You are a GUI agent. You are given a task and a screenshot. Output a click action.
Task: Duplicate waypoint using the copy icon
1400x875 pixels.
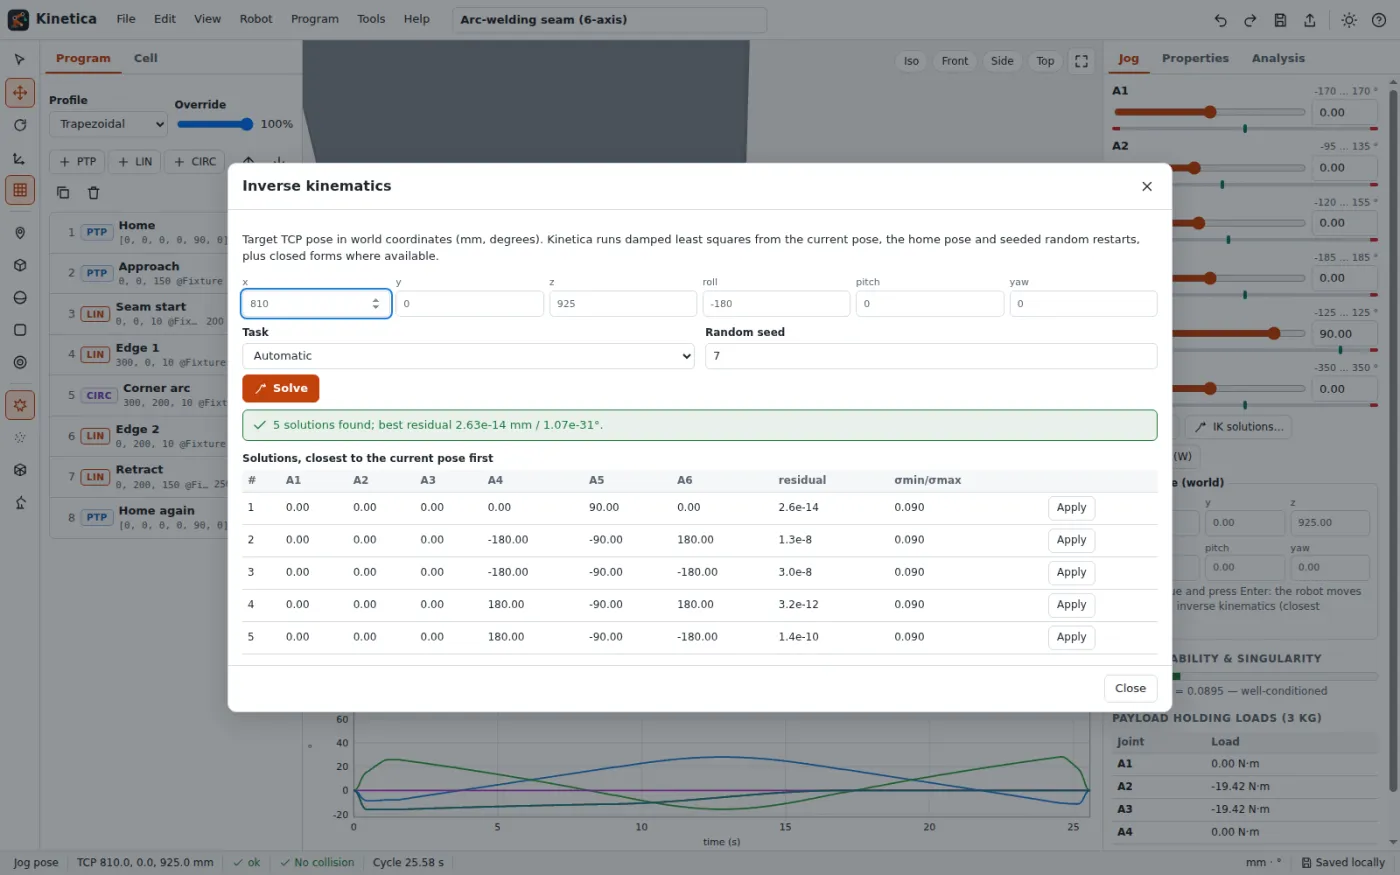click(x=63, y=193)
